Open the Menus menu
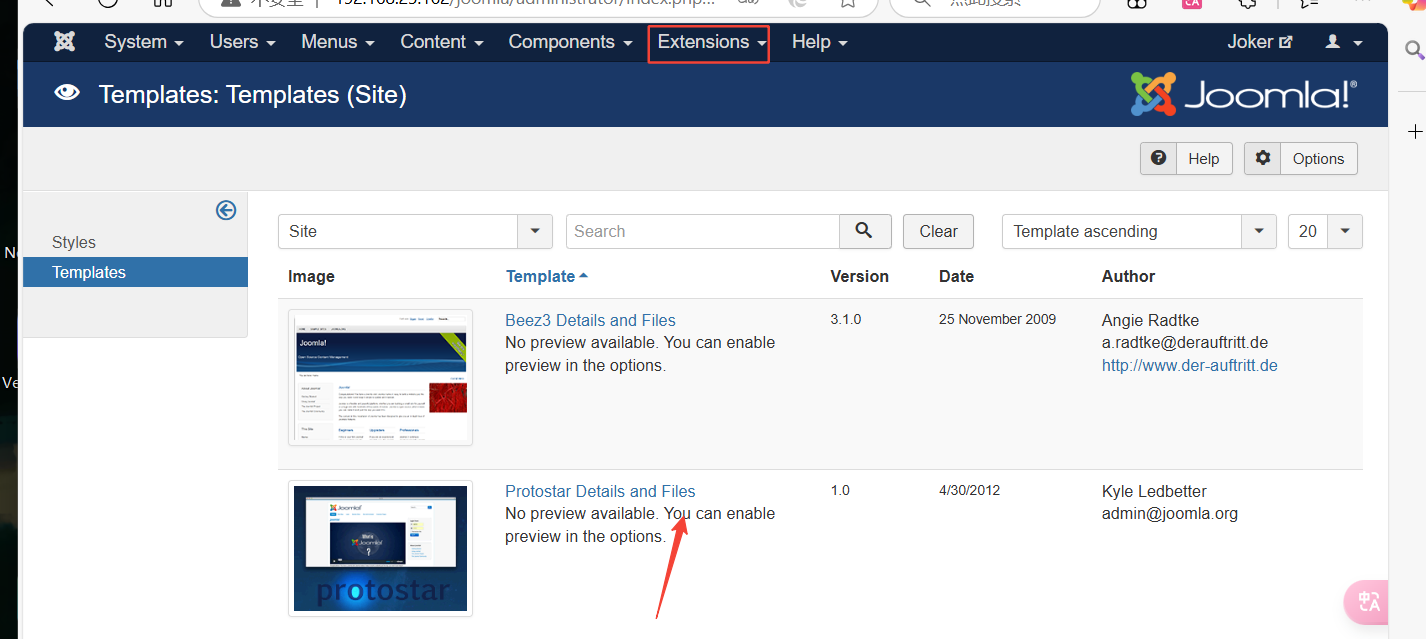The width and height of the screenshot is (1426, 639). pos(338,42)
